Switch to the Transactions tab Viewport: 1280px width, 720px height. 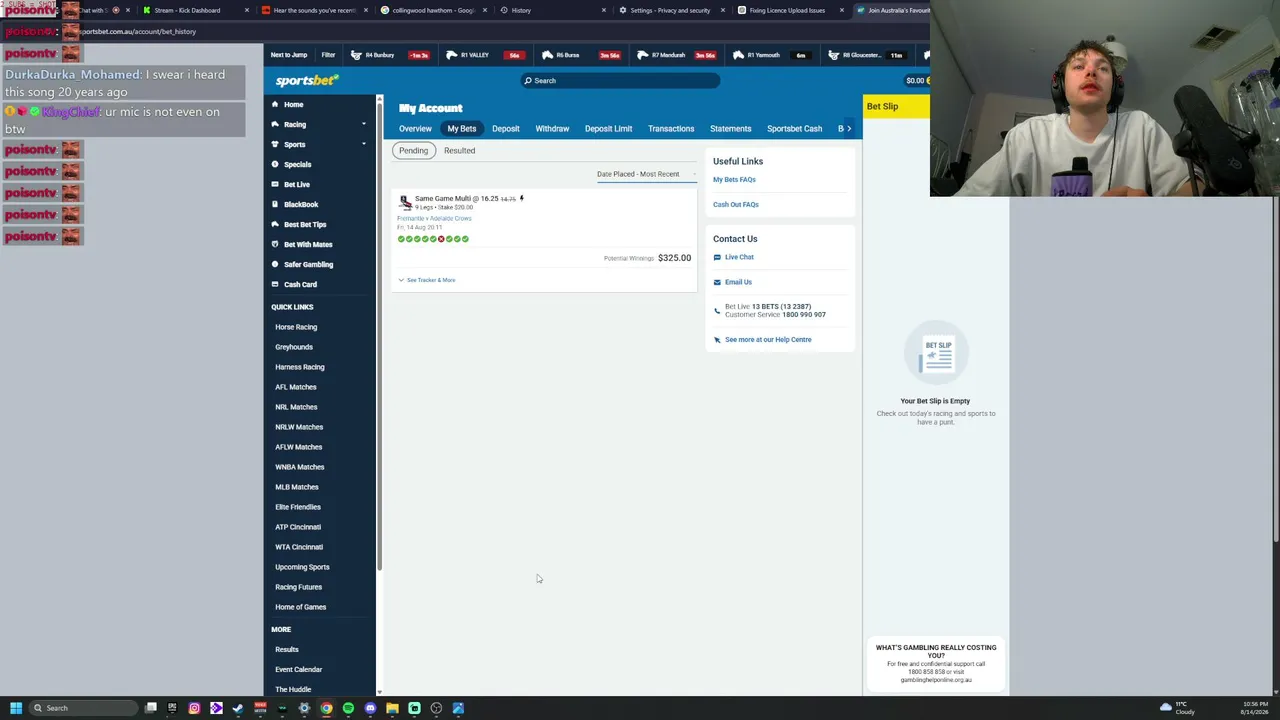671,129
